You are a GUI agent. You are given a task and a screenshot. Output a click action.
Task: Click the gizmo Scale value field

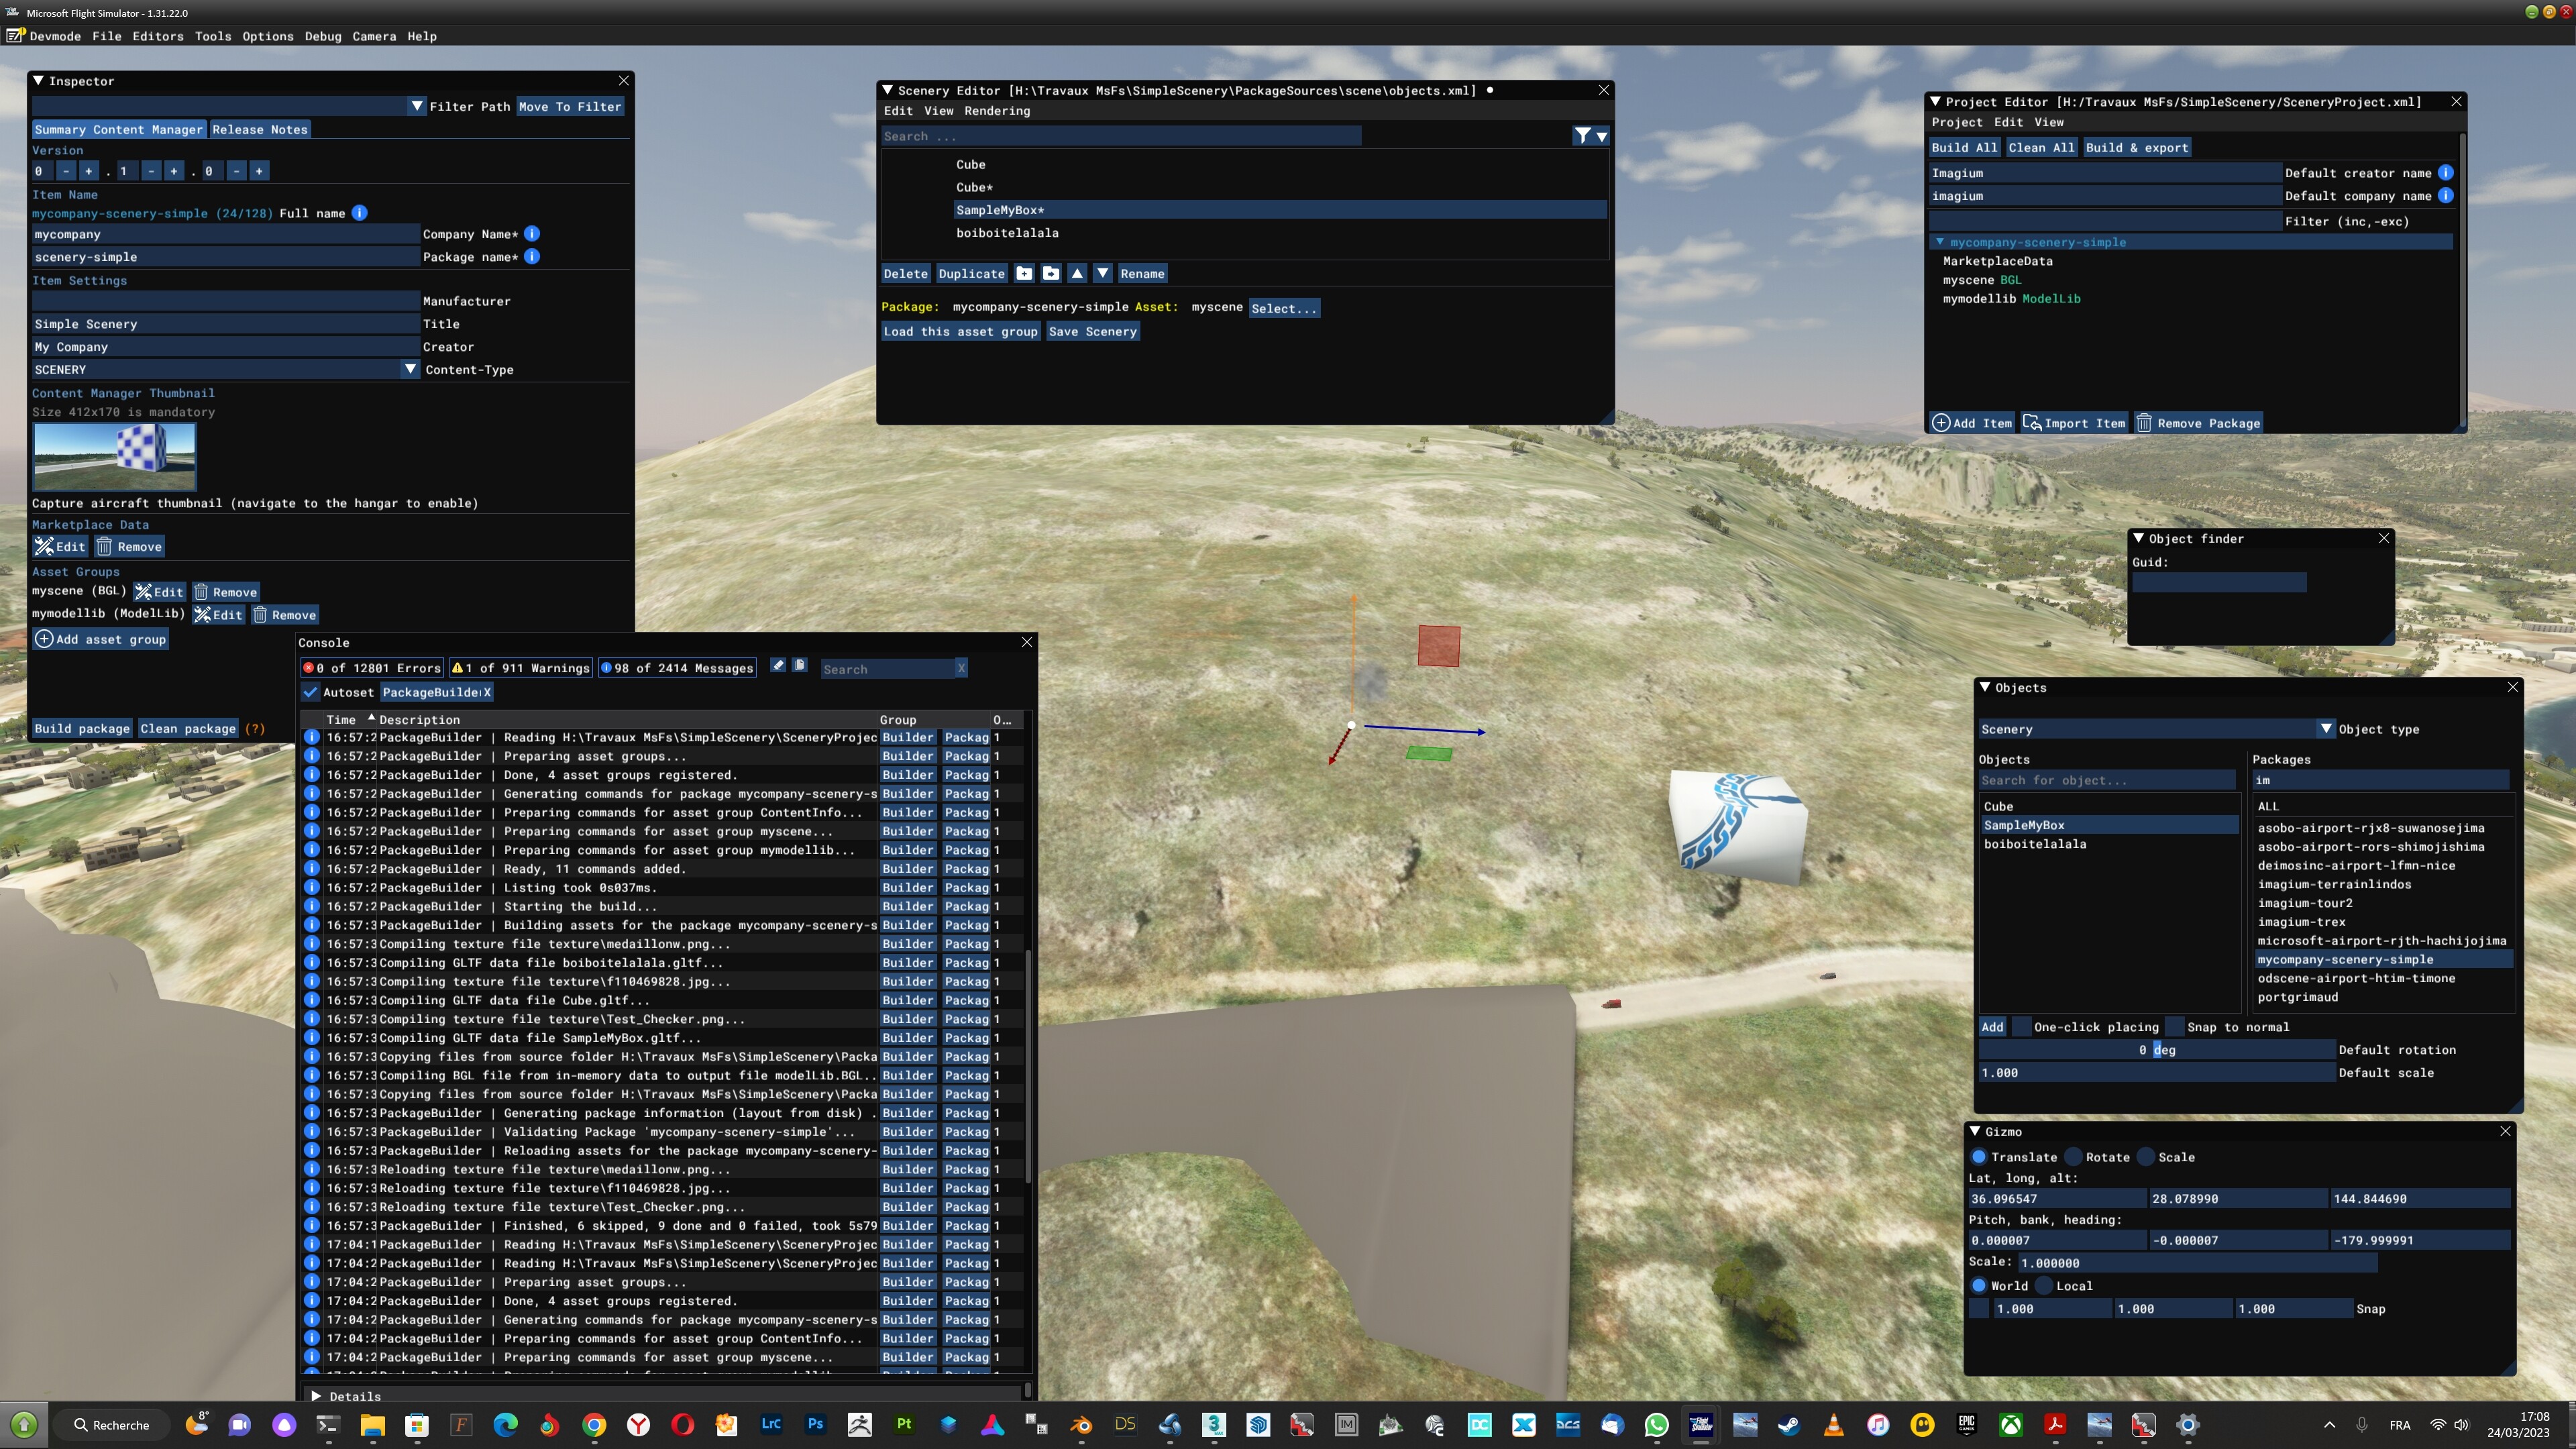(x=2197, y=1263)
